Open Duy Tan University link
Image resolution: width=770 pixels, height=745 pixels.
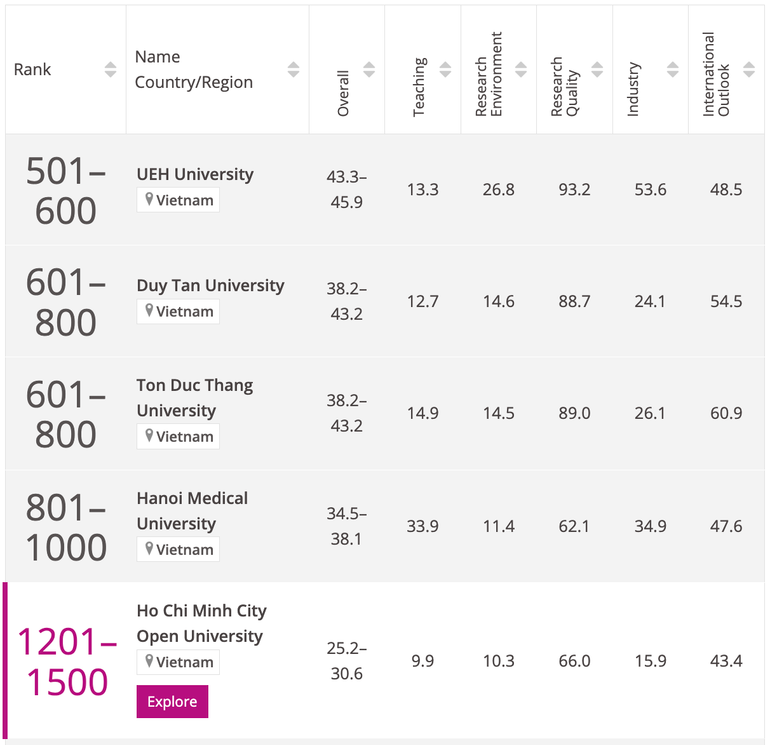tap(210, 285)
